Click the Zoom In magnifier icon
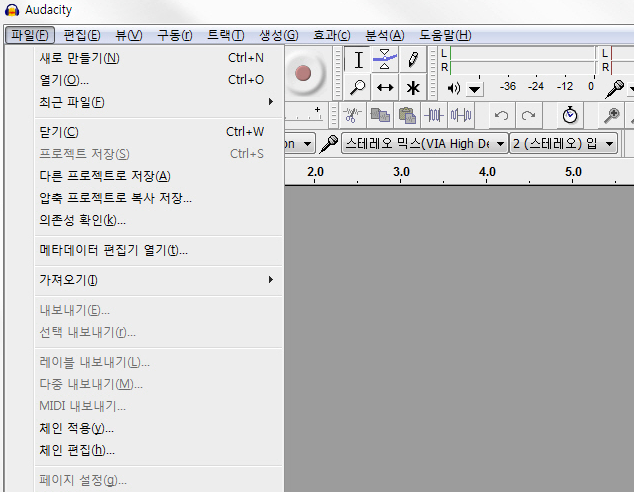 coord(611,116)
